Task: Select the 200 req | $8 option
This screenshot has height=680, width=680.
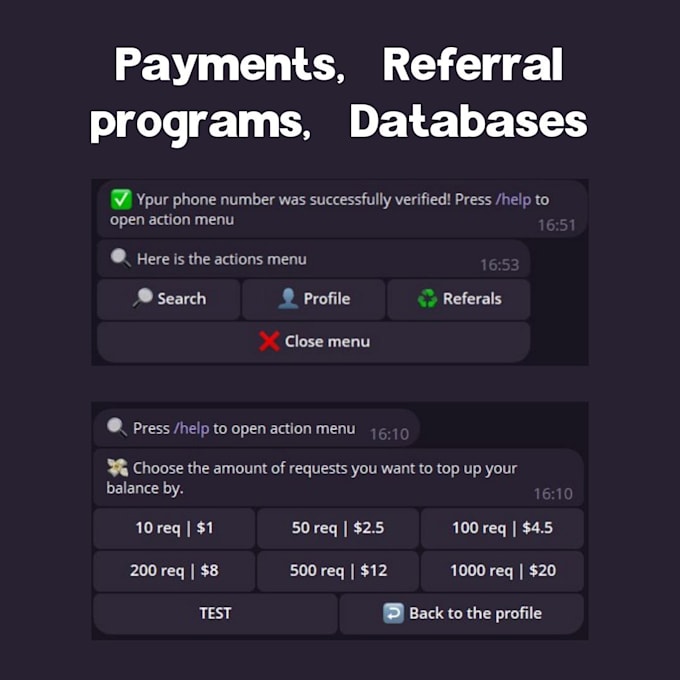Action: (174, 571)
